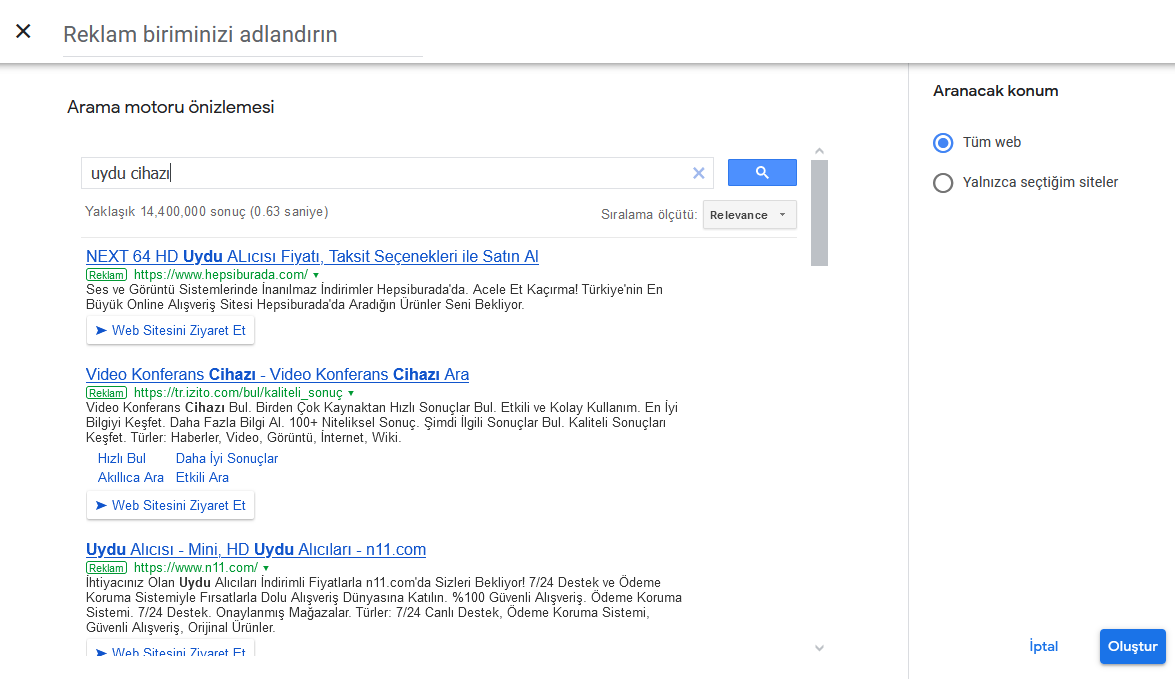Click the İptal button
This screenshot has width=1175, height=679.
click(x=1043, y=646)
